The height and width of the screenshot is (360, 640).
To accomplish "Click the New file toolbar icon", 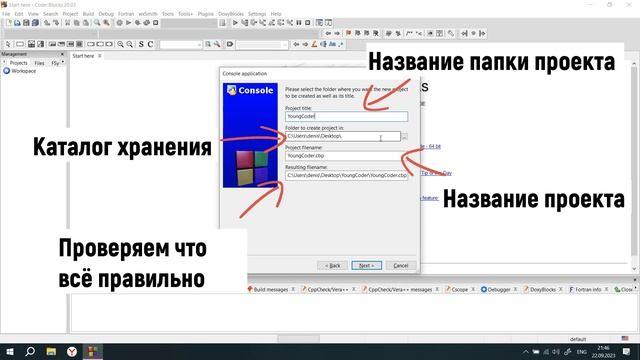I will pos(9,23).
